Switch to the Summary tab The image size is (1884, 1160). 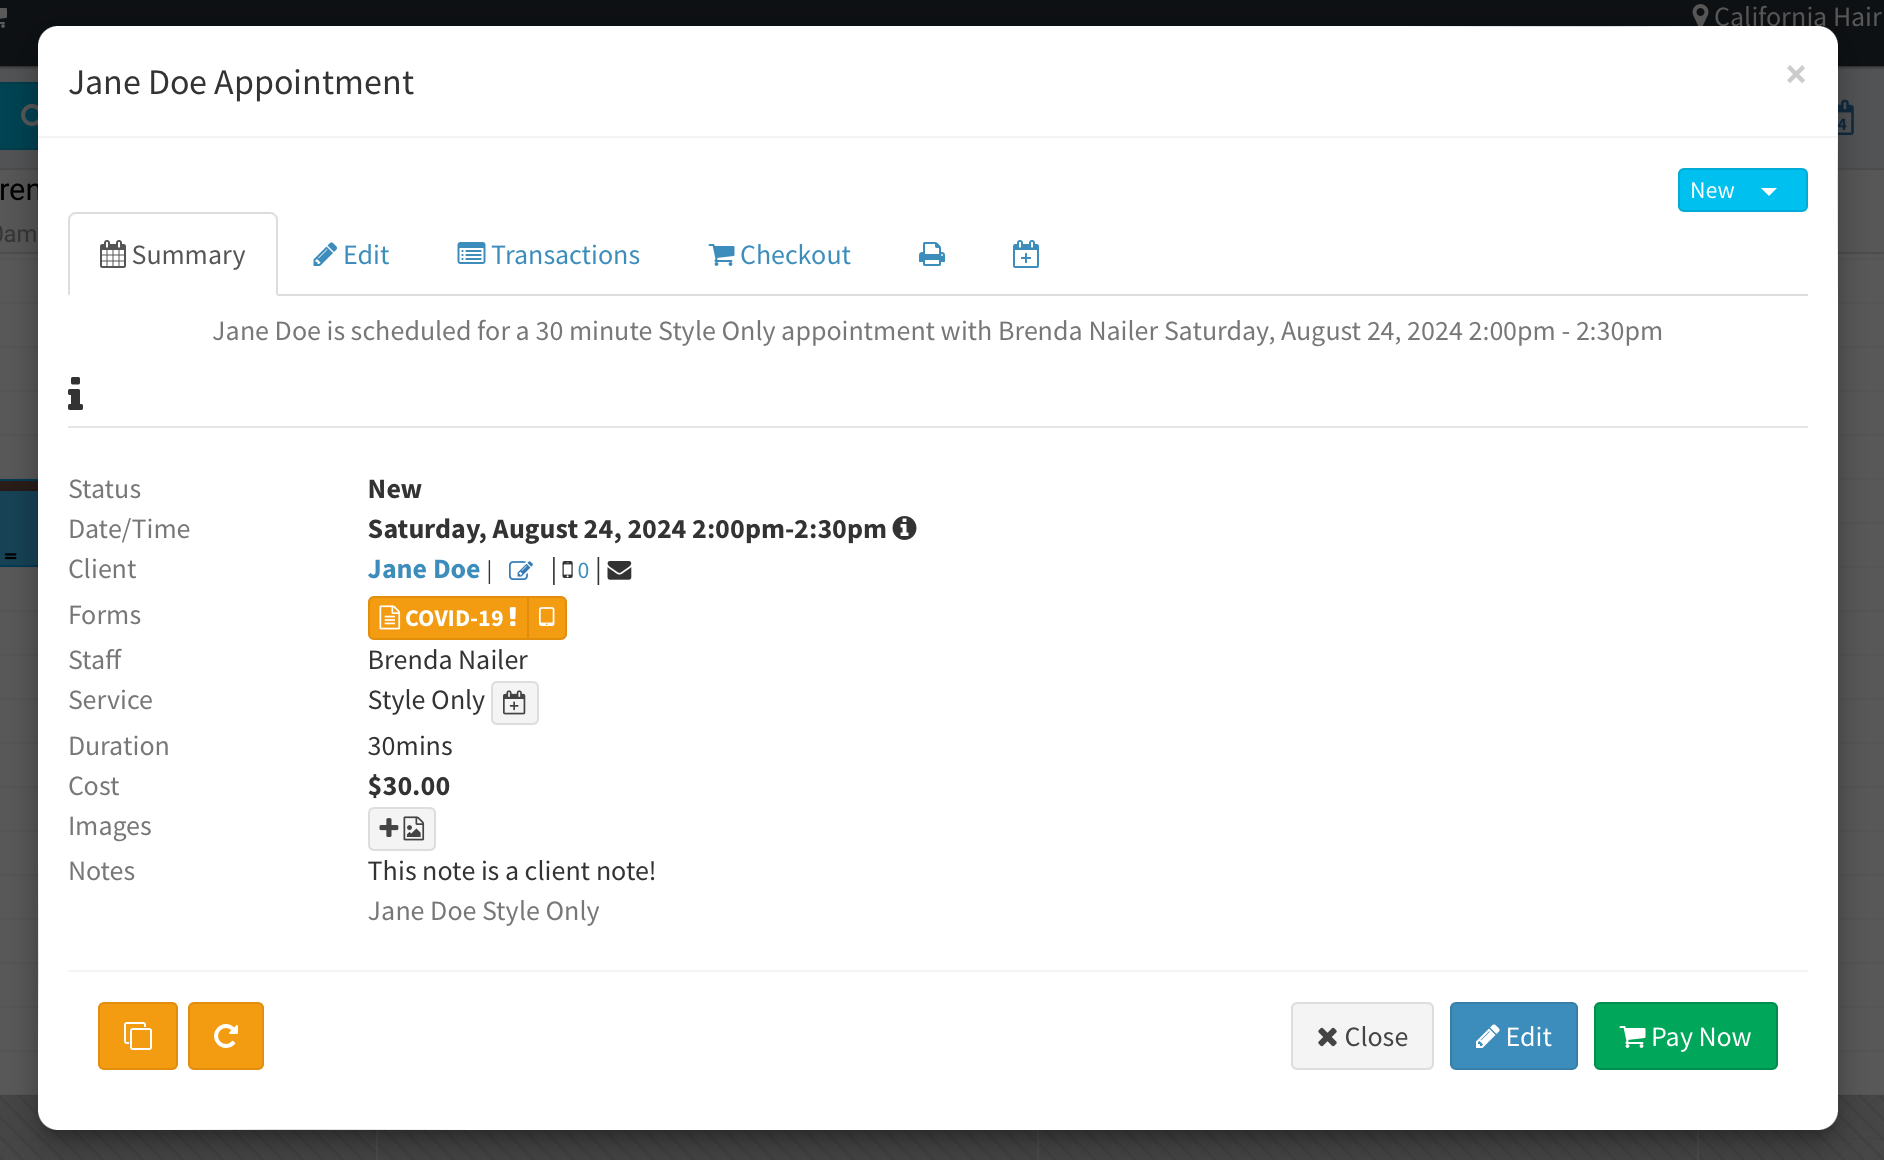173,255
